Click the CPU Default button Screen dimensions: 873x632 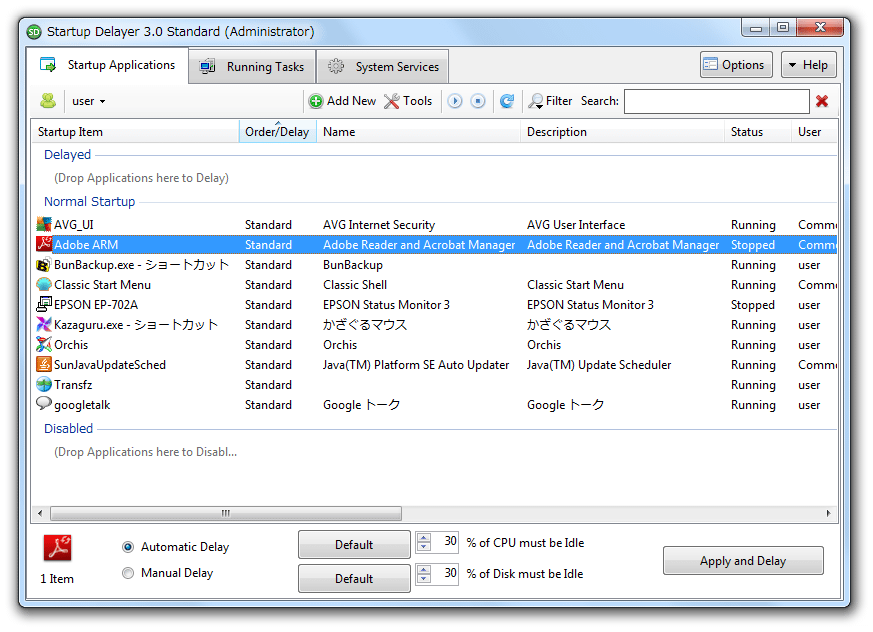[354, 545]
